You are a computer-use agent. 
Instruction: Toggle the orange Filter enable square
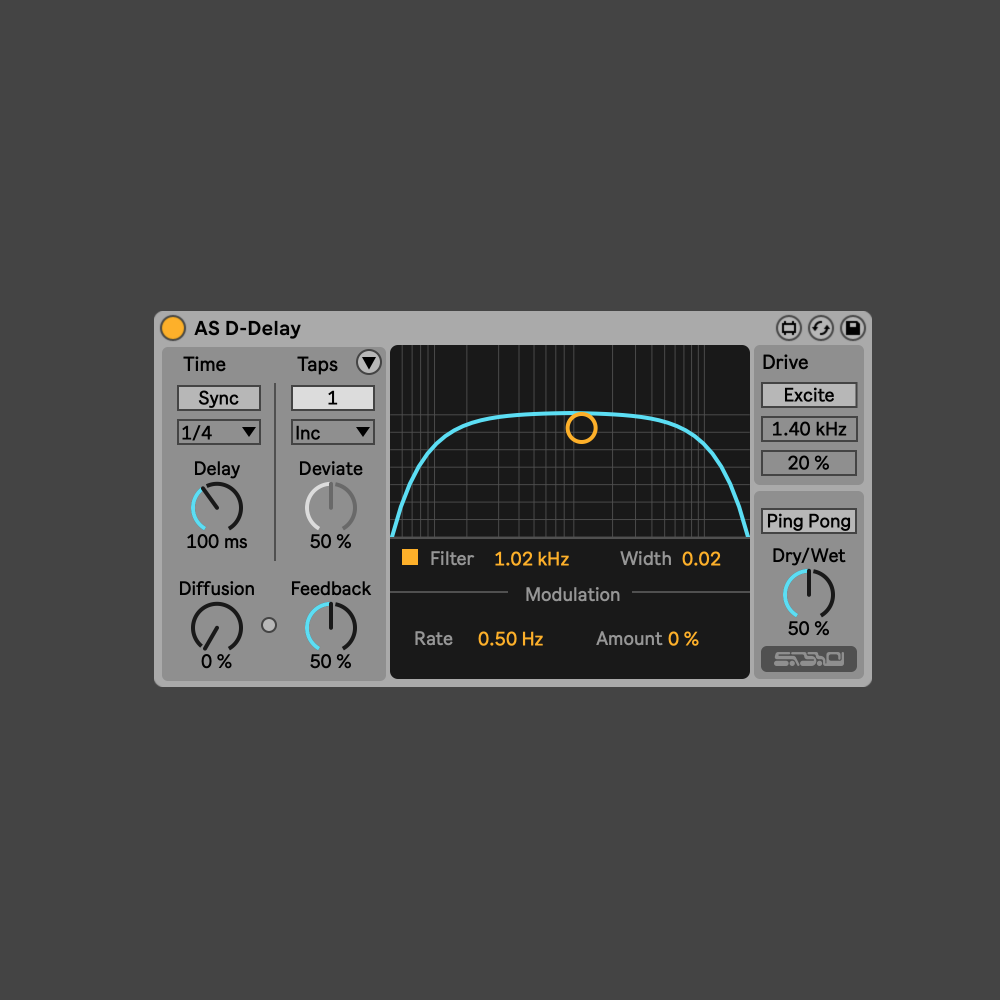[x=410, y=558]
